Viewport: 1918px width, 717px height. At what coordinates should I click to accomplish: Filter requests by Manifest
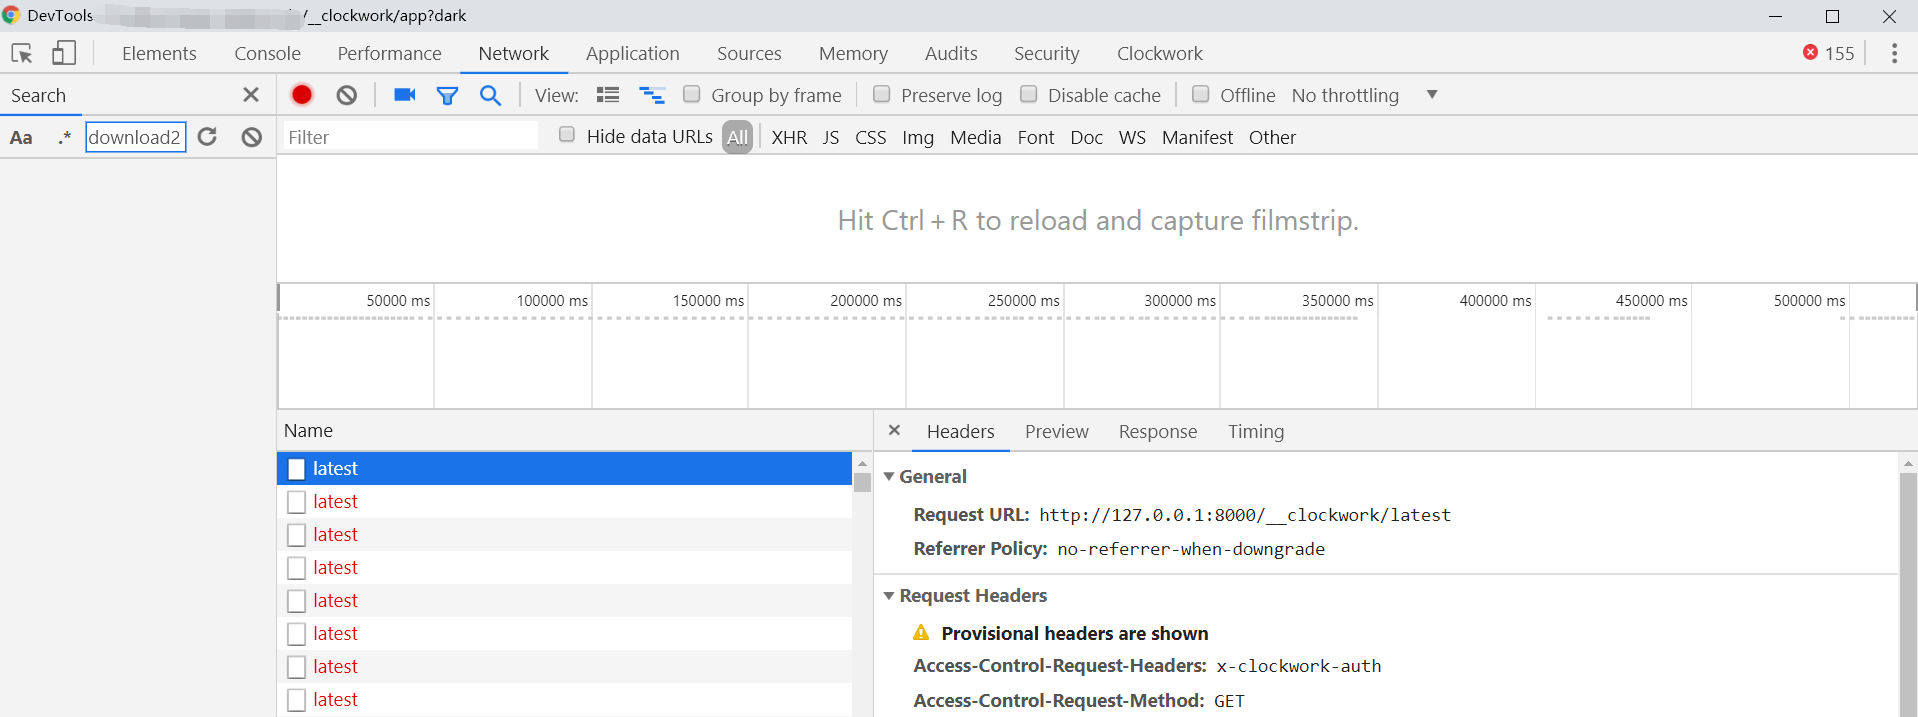pos(1197,137)
